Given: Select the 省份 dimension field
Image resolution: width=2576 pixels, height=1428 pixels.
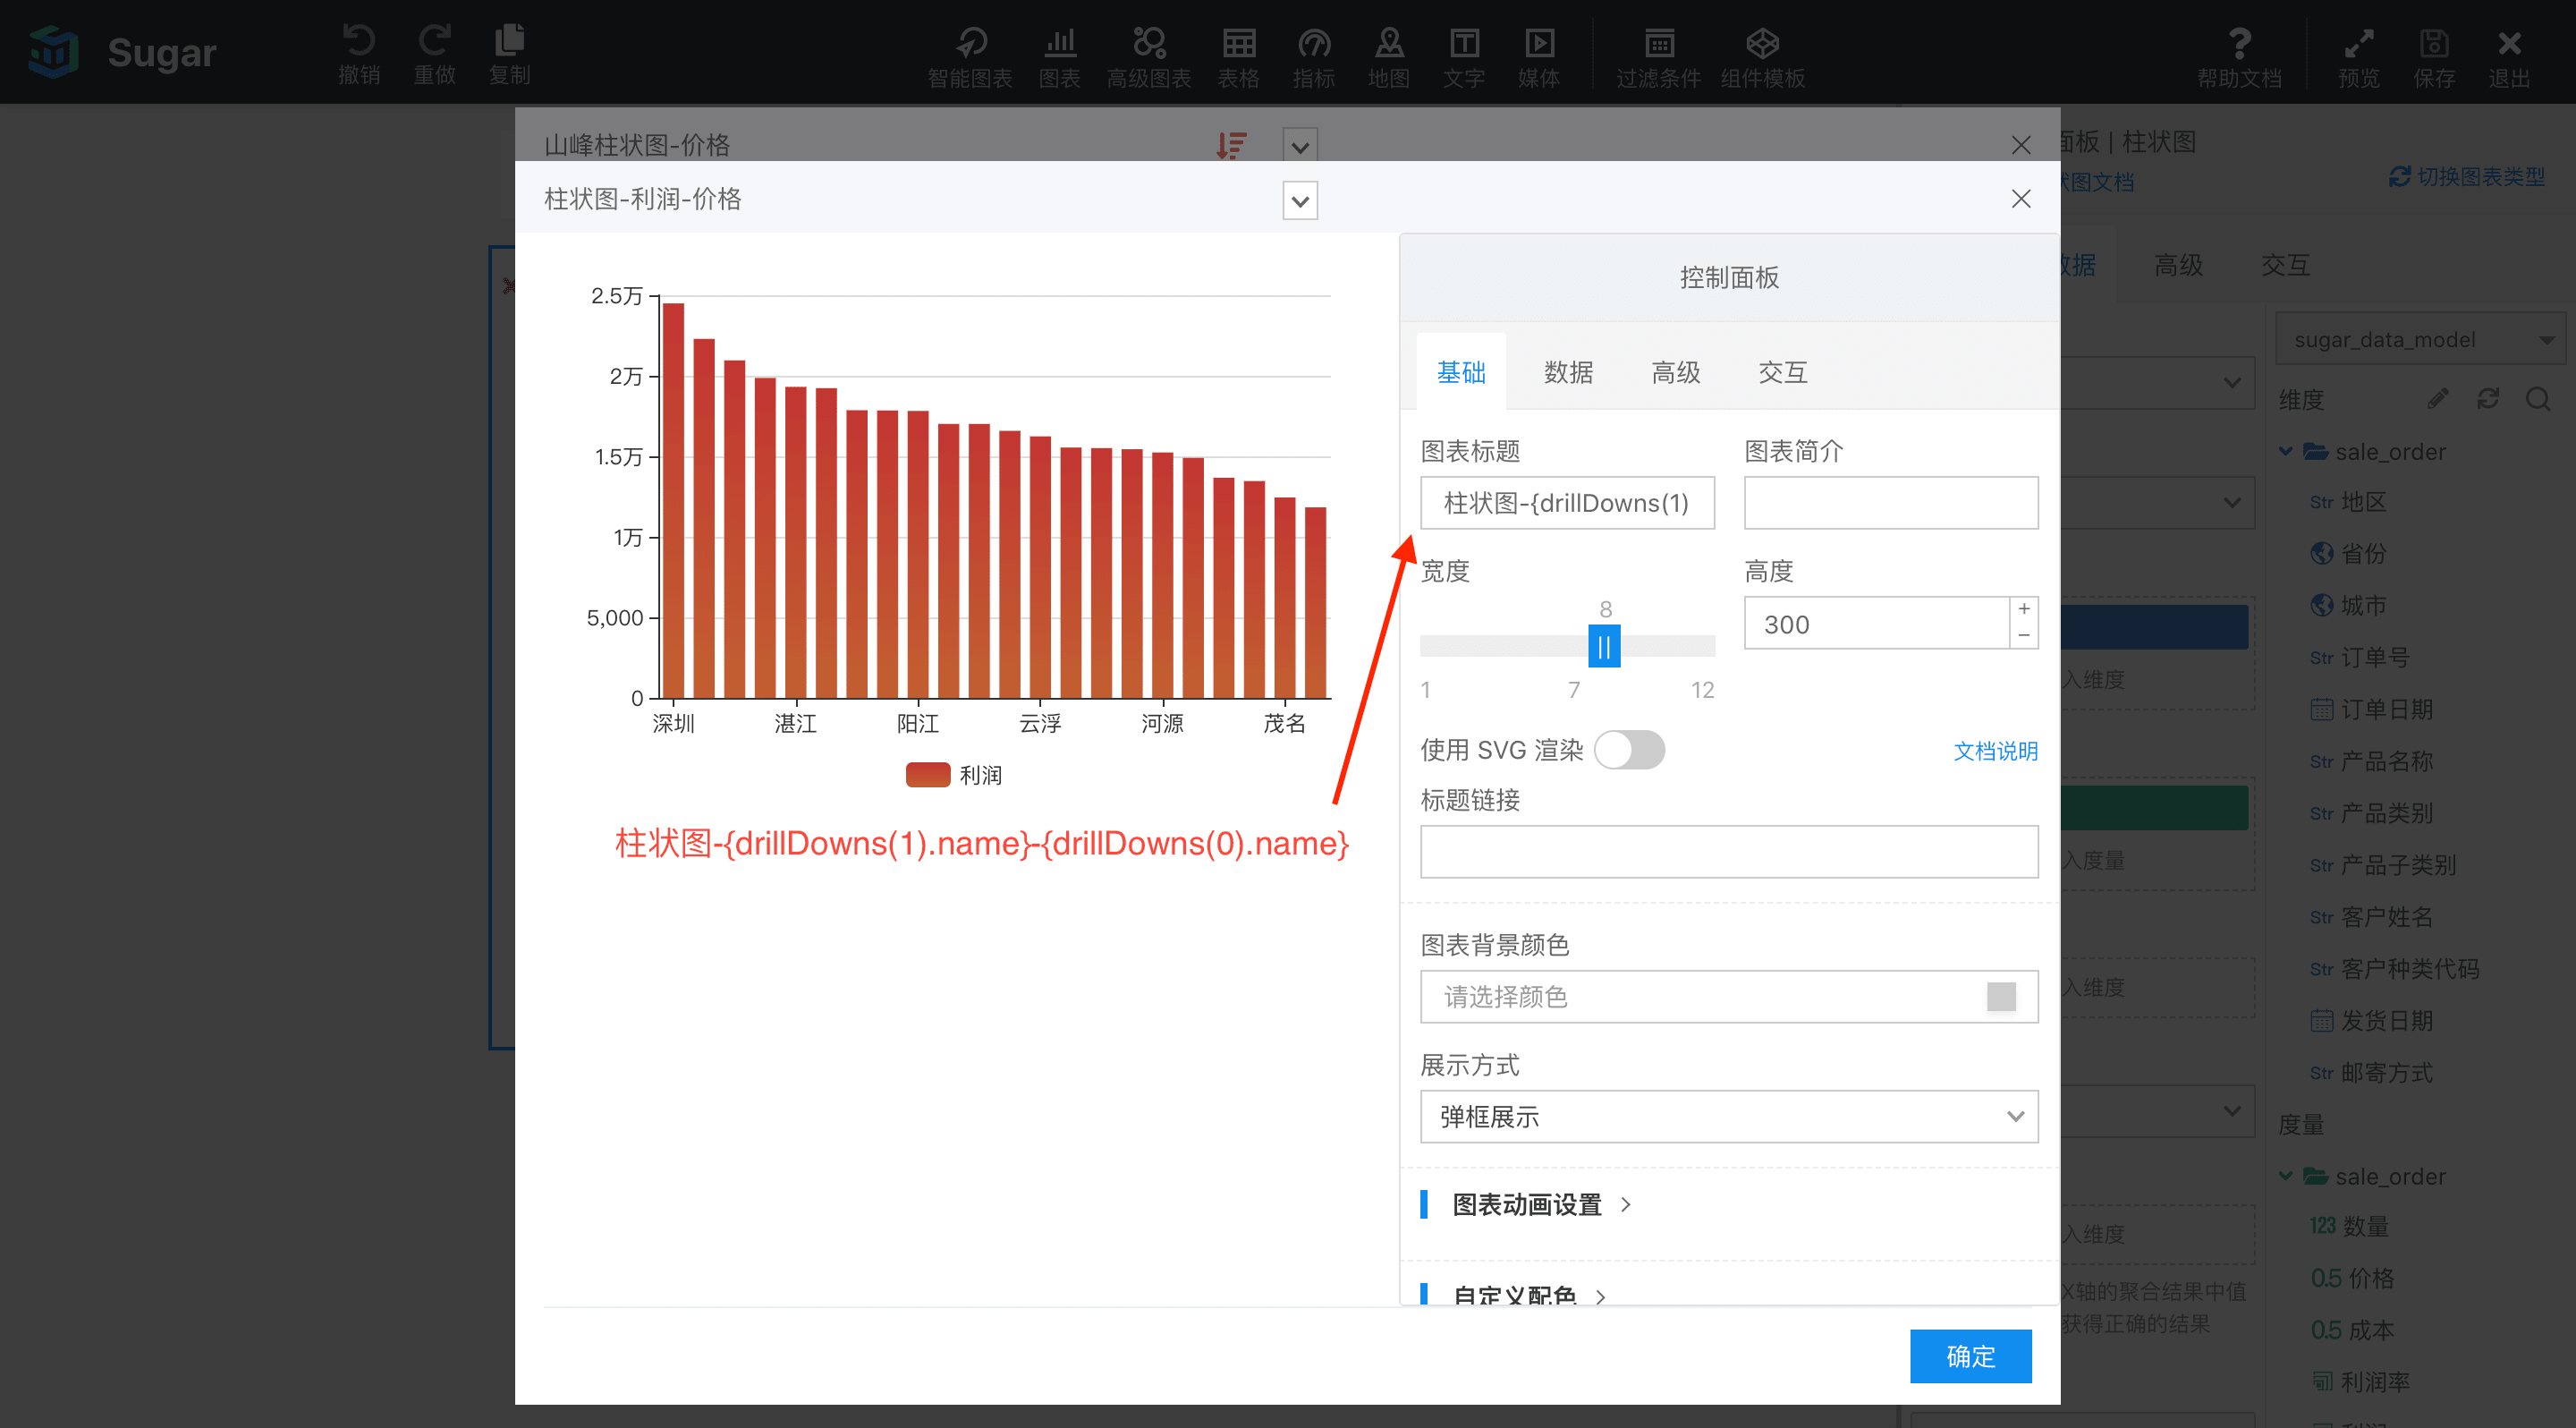Looking at the screenshot, I should (x=2350, y=553).
